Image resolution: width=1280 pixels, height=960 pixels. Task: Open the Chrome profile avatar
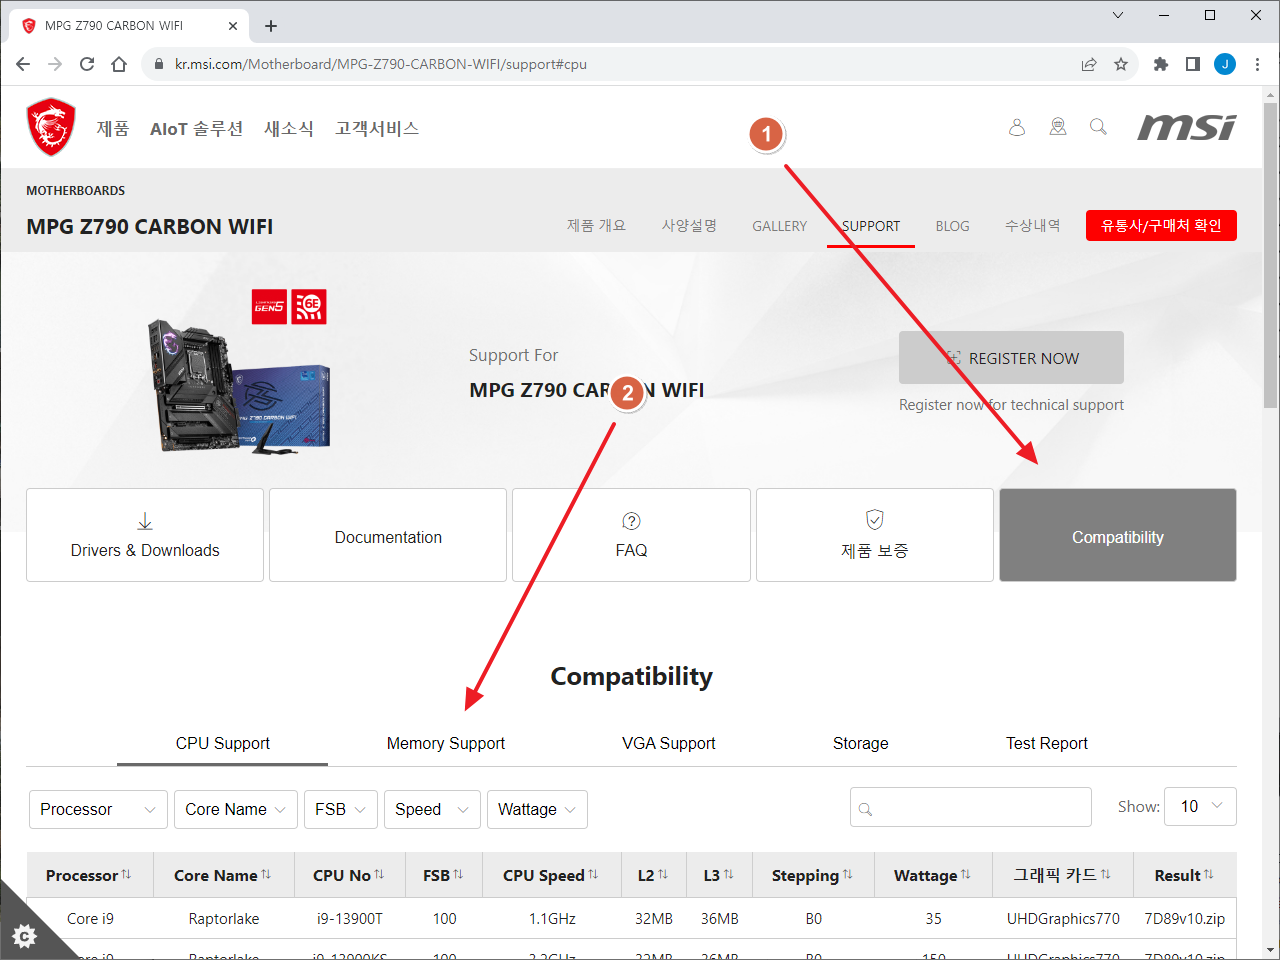[1225, 64]
